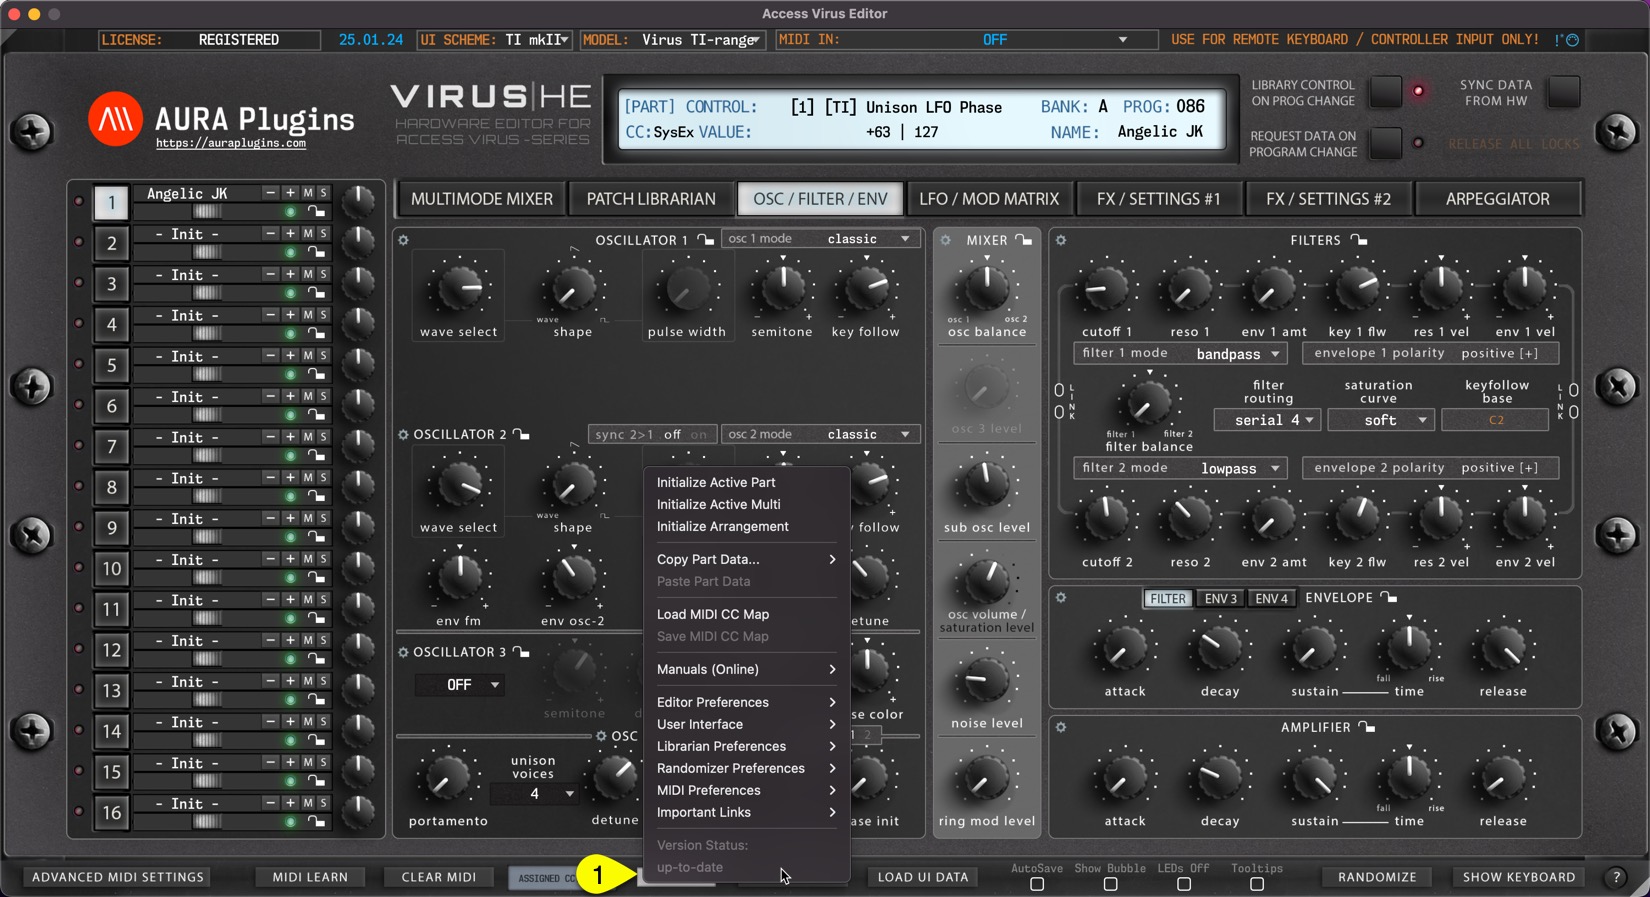Toggle the Show Bubble checkbox
Viewport: 1650px width, 897px height.
pos(1110,884)
